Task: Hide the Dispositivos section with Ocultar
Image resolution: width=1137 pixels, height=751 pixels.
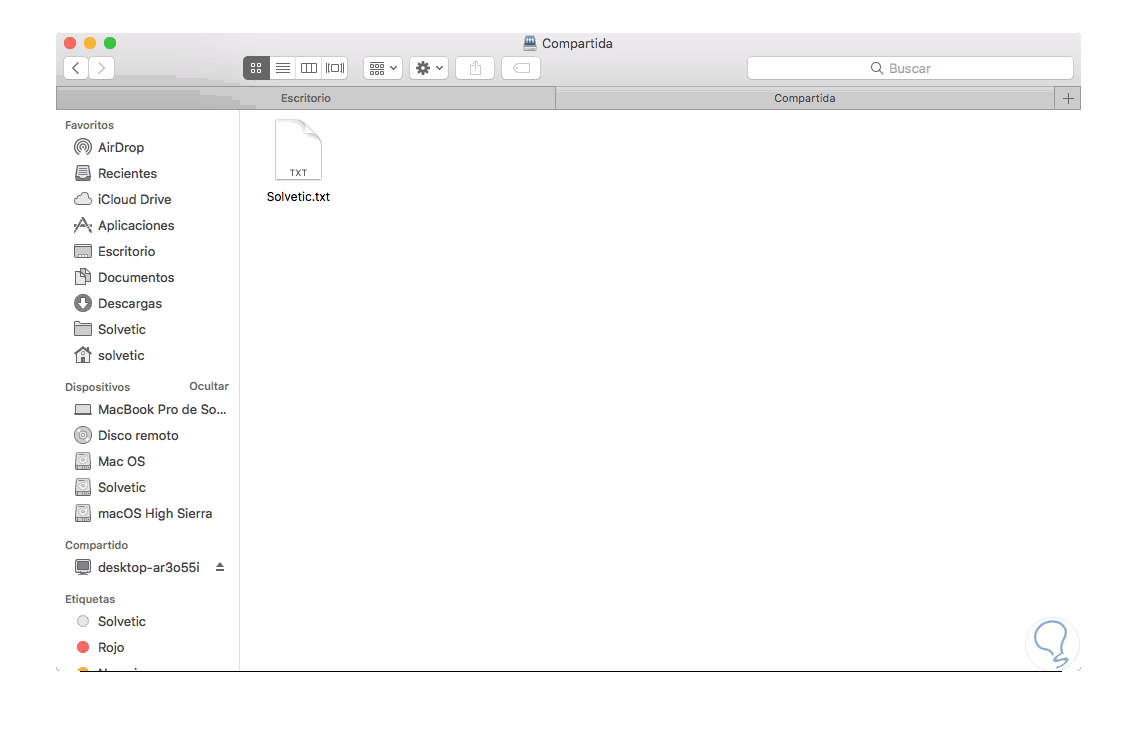Action: click(209, 386)
